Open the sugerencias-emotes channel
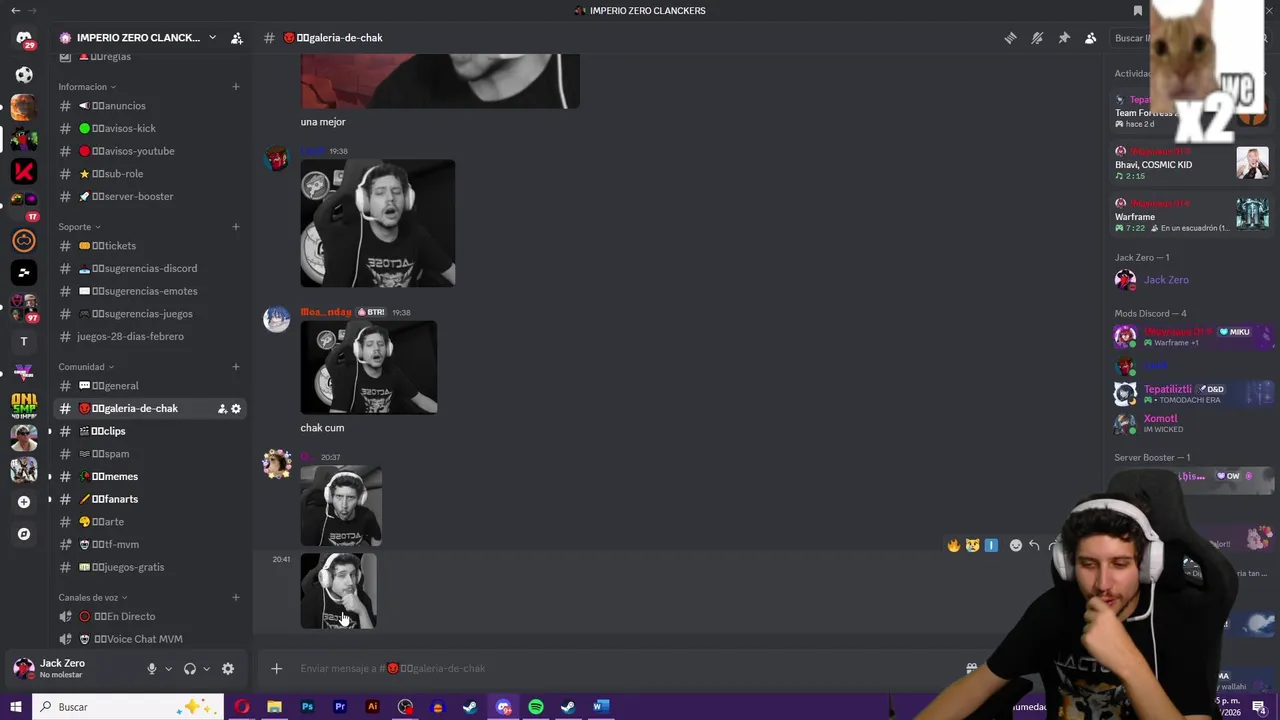The width and height of the screenshot is (1280, 720). pos(150,291)
